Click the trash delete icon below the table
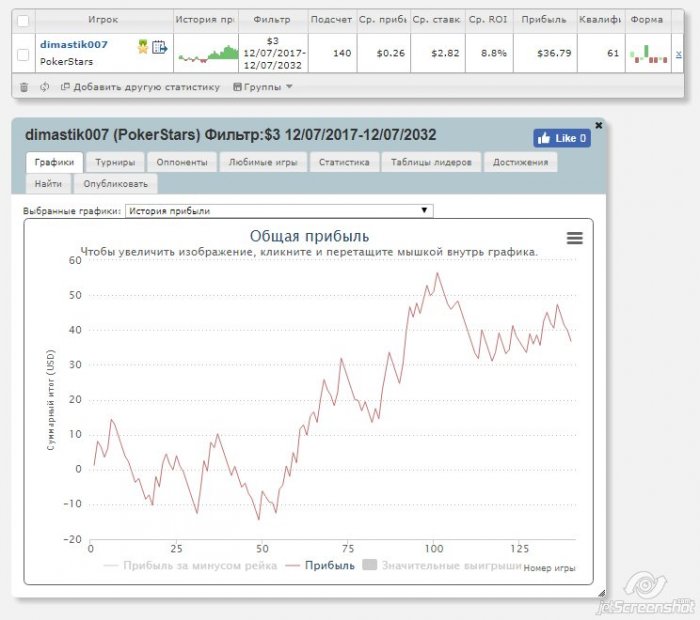The height and width of the screenshot is (620, 700). point(24,87)
